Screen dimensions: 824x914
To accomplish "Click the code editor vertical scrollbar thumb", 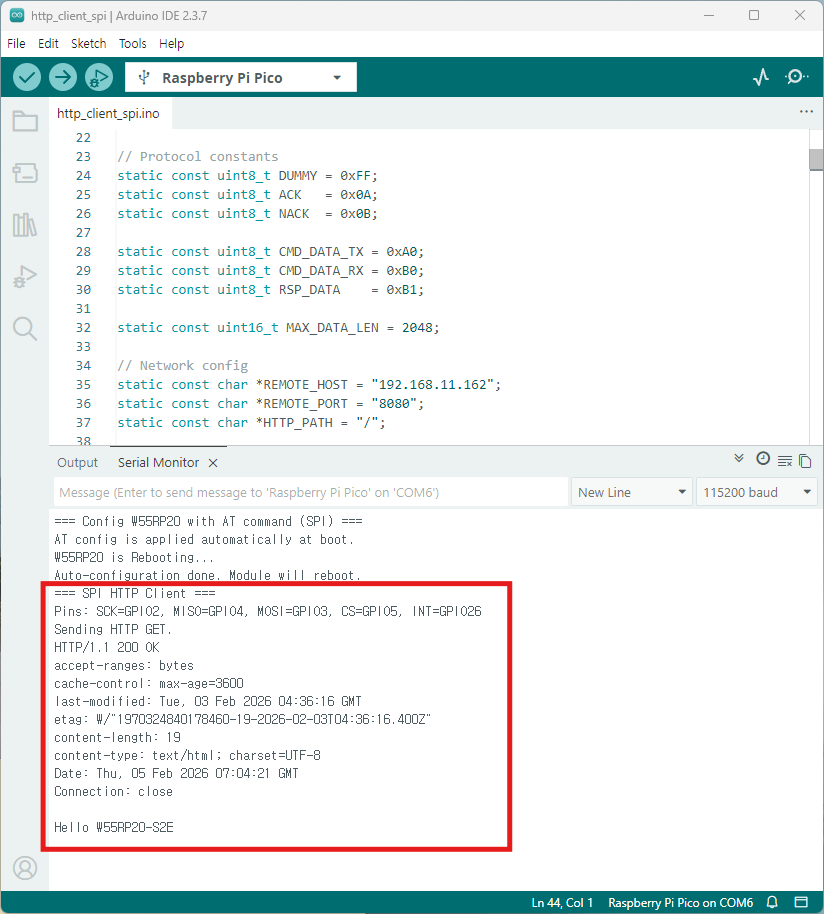I will [x=816, y=160].
